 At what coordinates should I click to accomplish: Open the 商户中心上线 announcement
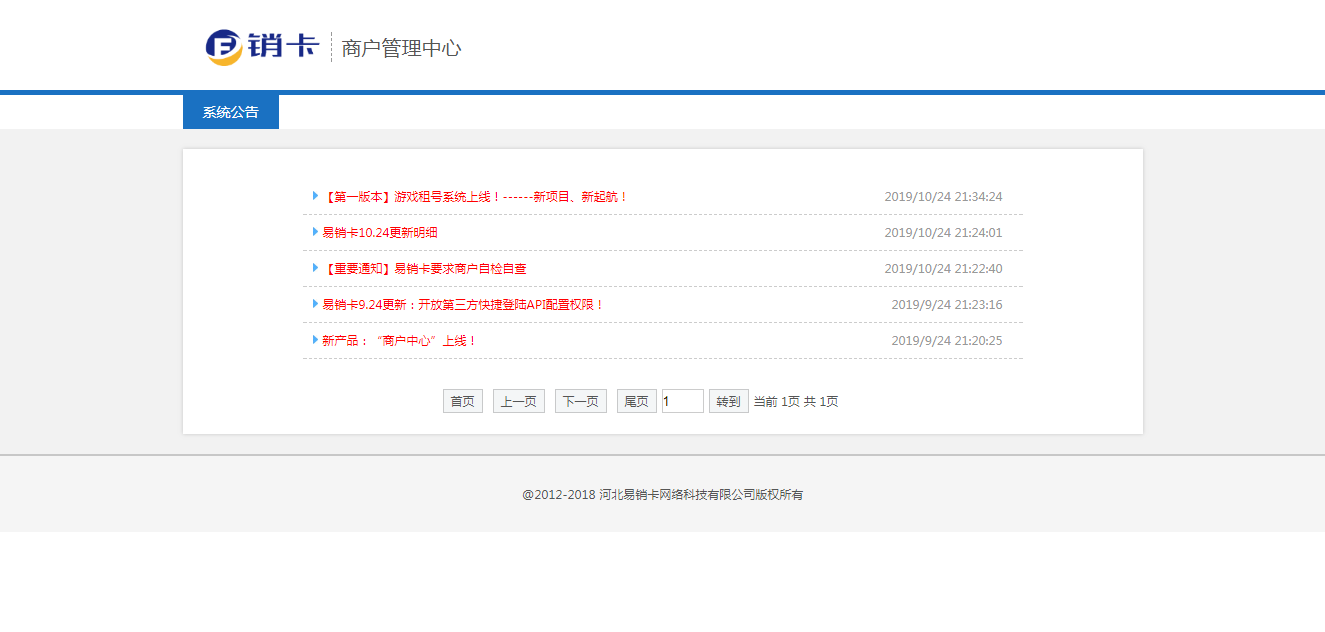tap(400, 340)
